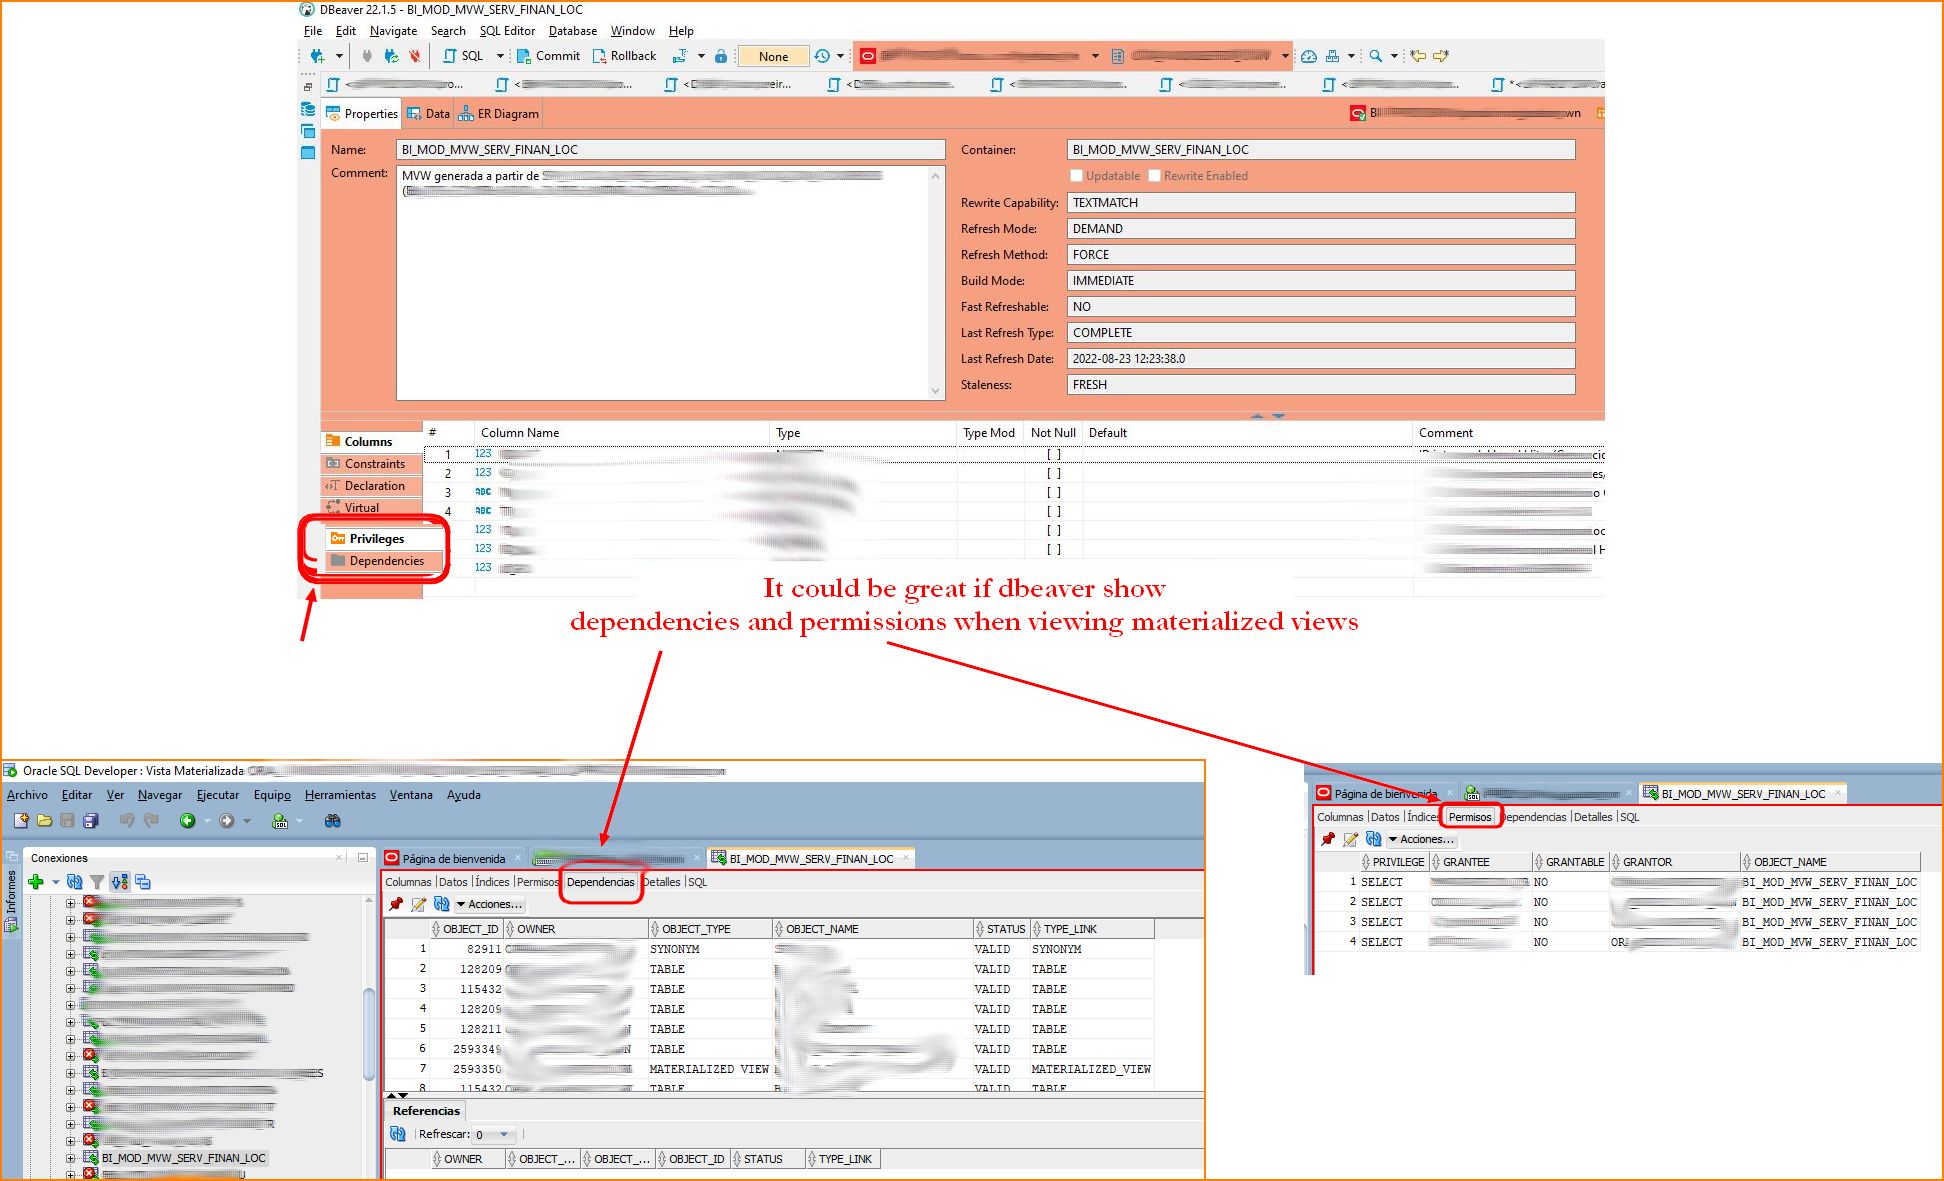Open search with the binoculars icon

pos(333,821)
